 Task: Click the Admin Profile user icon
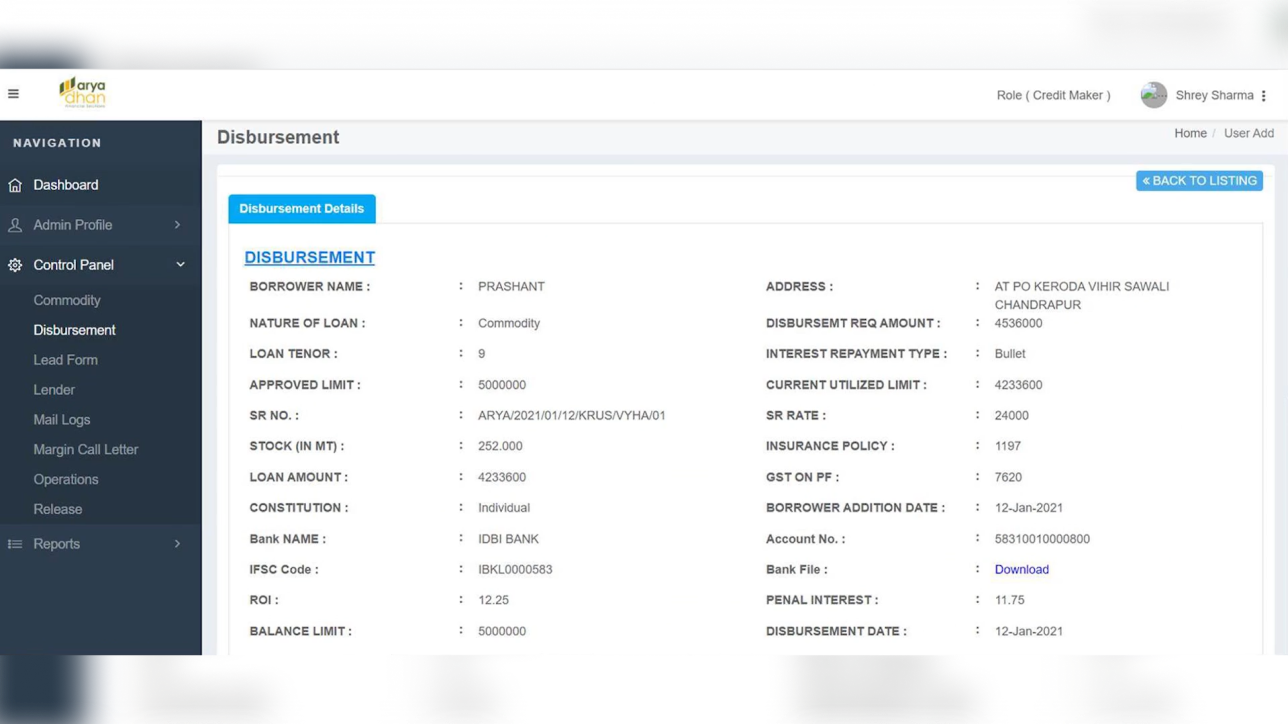tap(15, 225)
